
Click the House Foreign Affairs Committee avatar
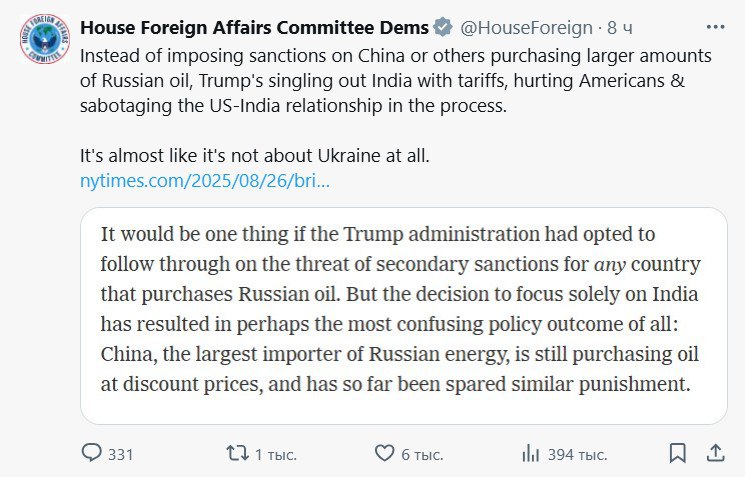click(45, 39)
